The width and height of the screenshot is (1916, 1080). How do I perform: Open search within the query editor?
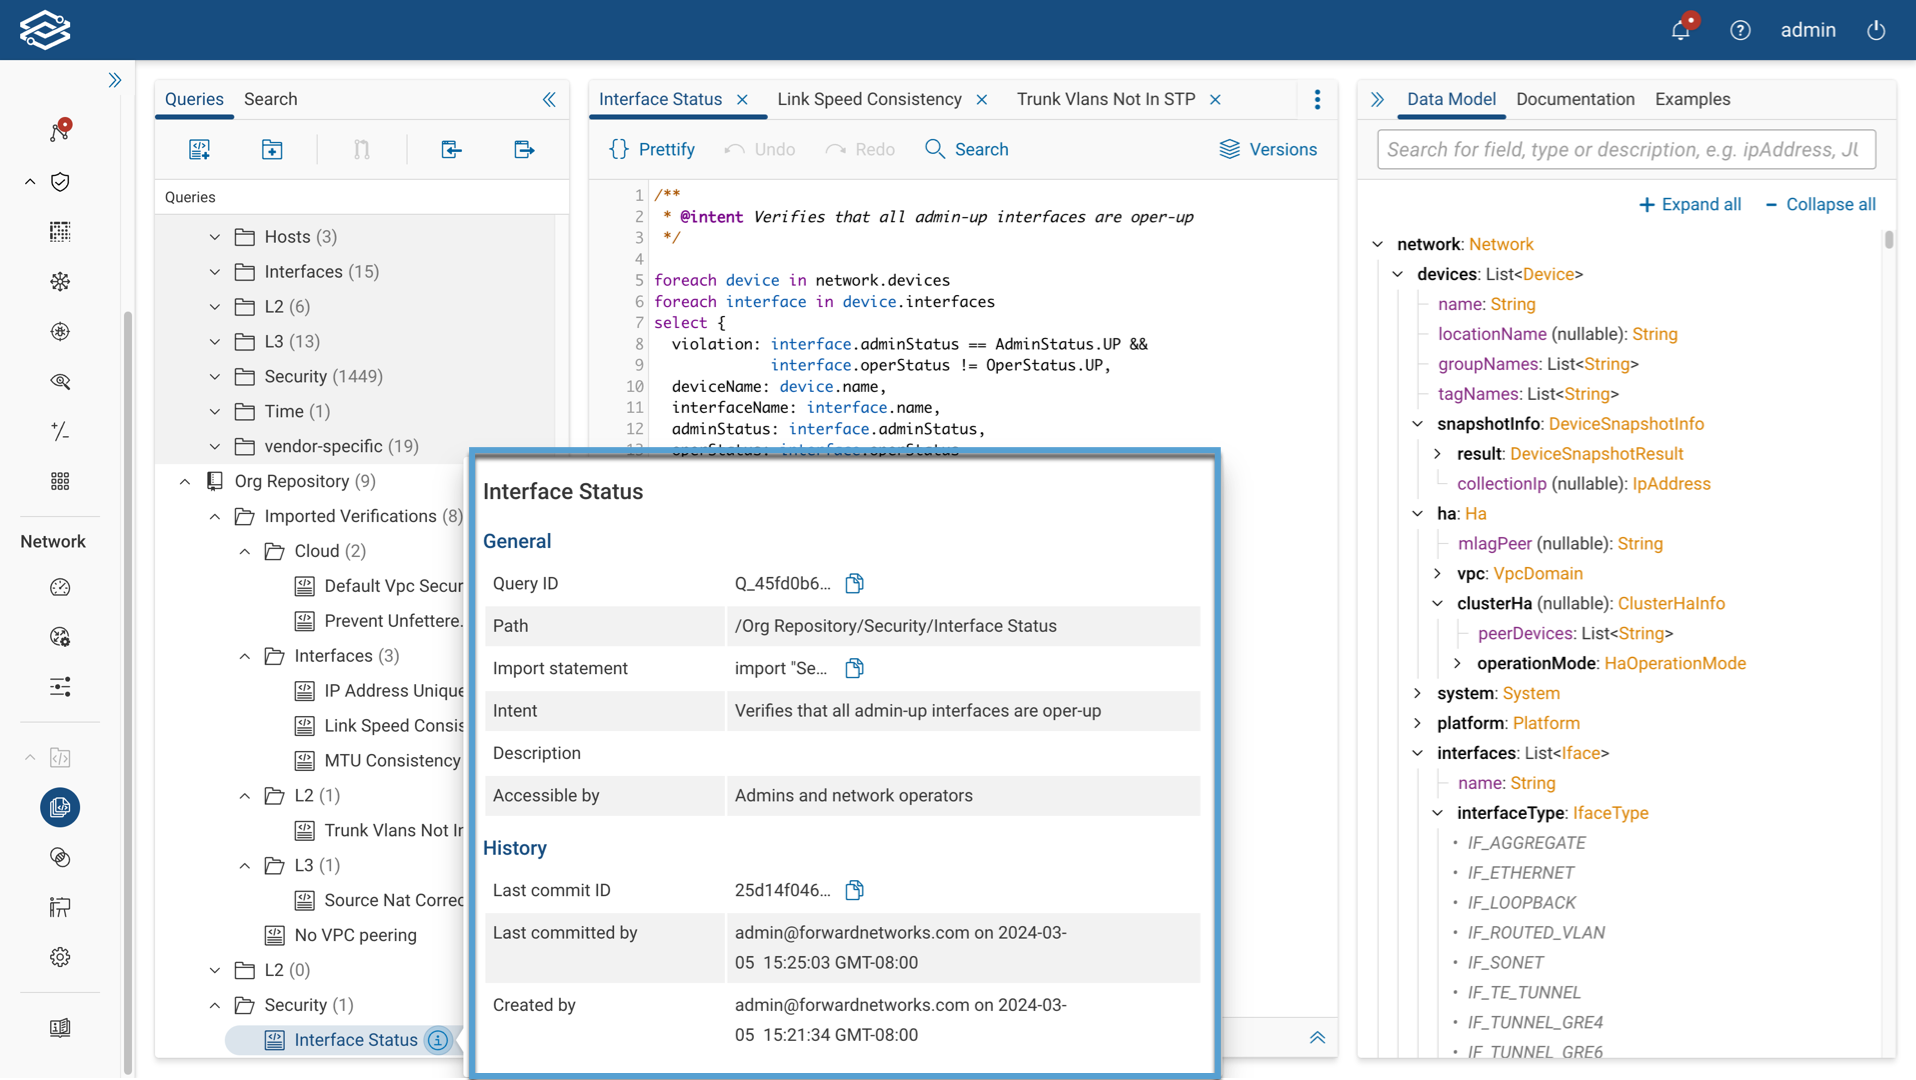click(x=966, y=148)
